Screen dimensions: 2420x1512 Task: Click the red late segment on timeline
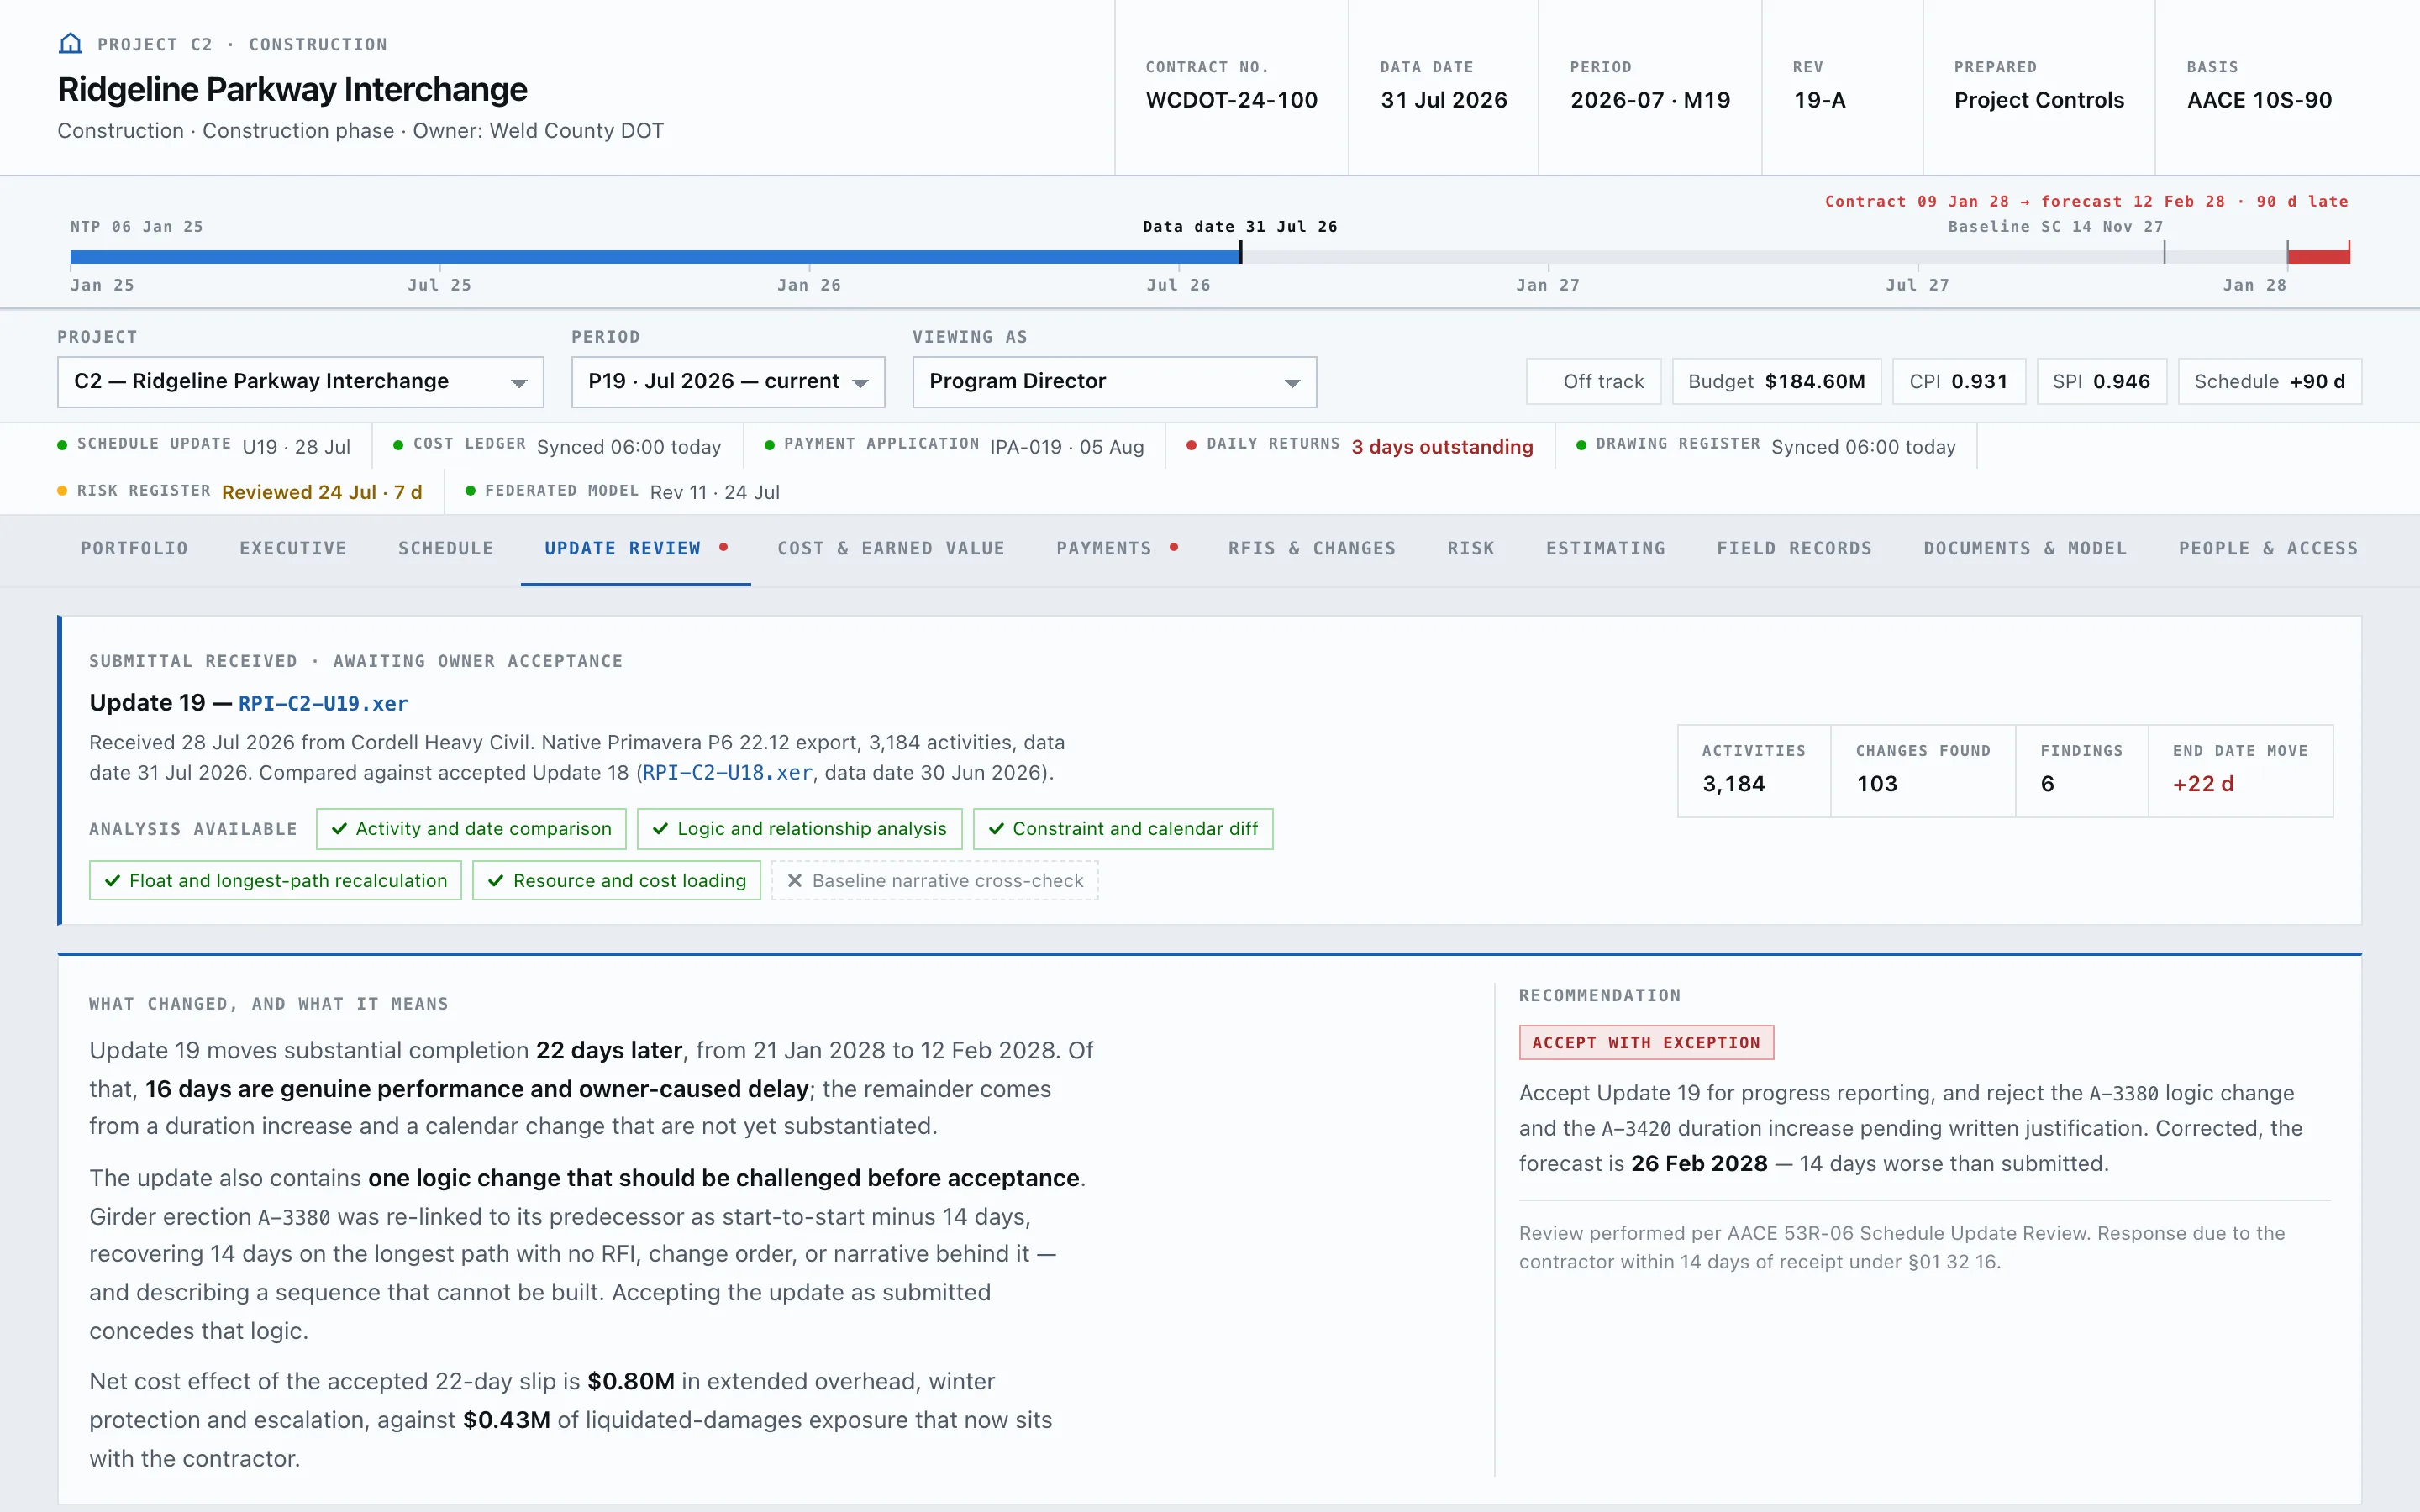tap(2318, 257)
